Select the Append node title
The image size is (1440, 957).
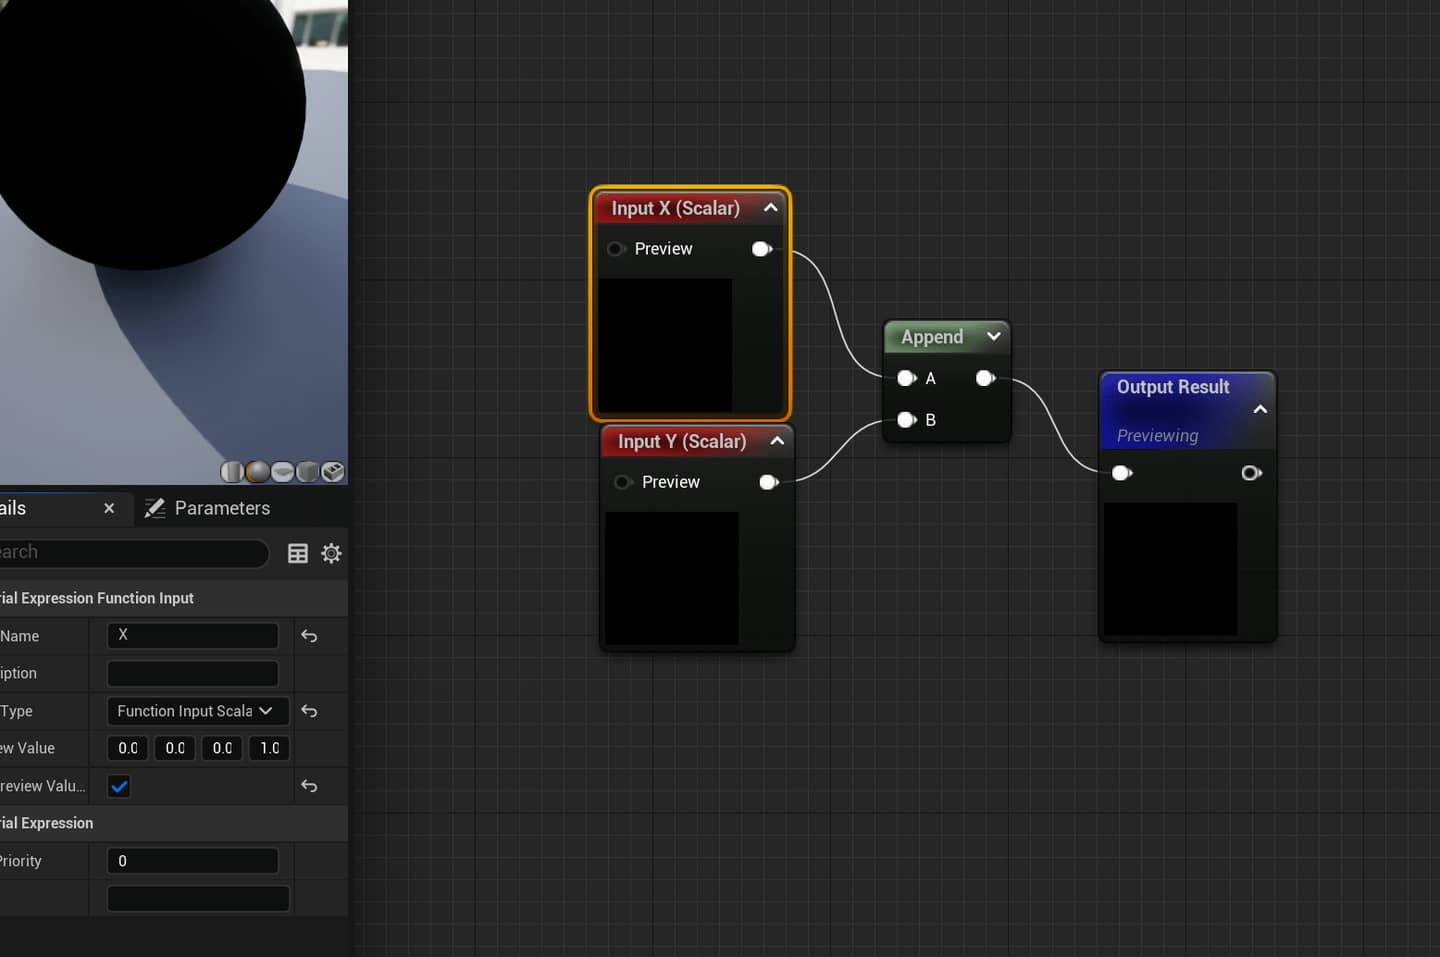932,337
